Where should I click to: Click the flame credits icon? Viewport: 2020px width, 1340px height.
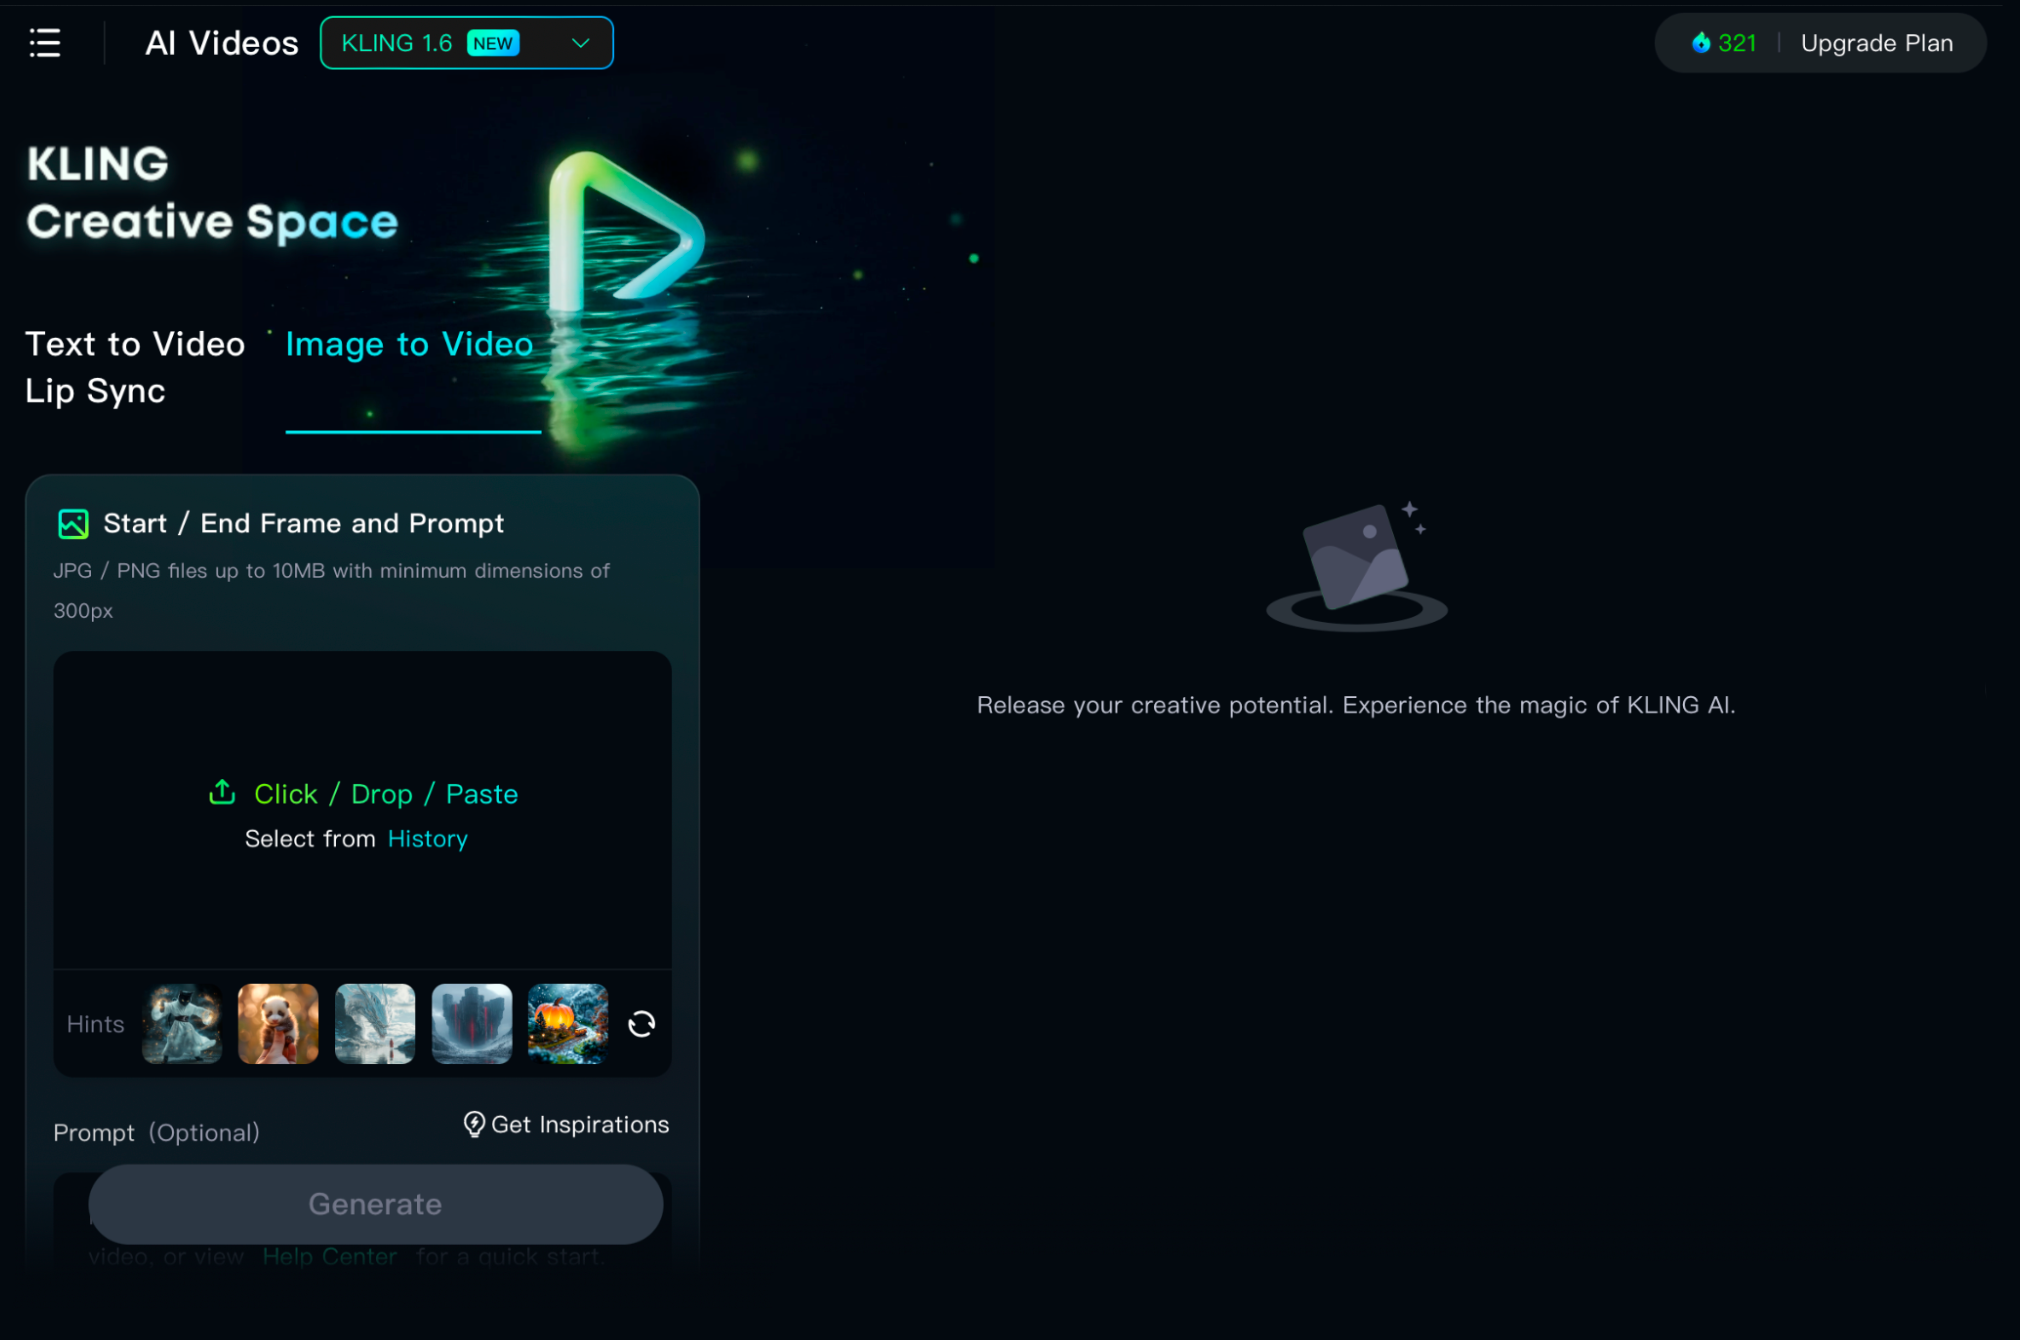coord(1700,43)
